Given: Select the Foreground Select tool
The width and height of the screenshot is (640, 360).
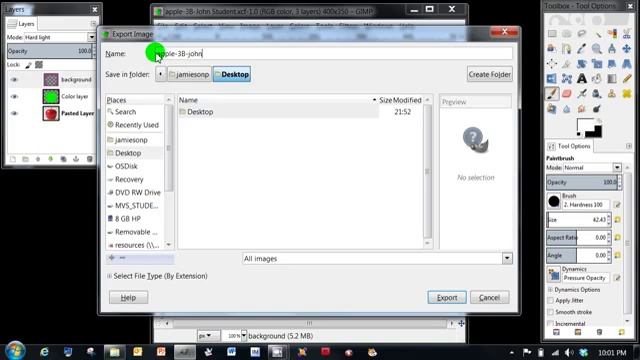Looking at the screenshot, I should click(x=552, y=49).
